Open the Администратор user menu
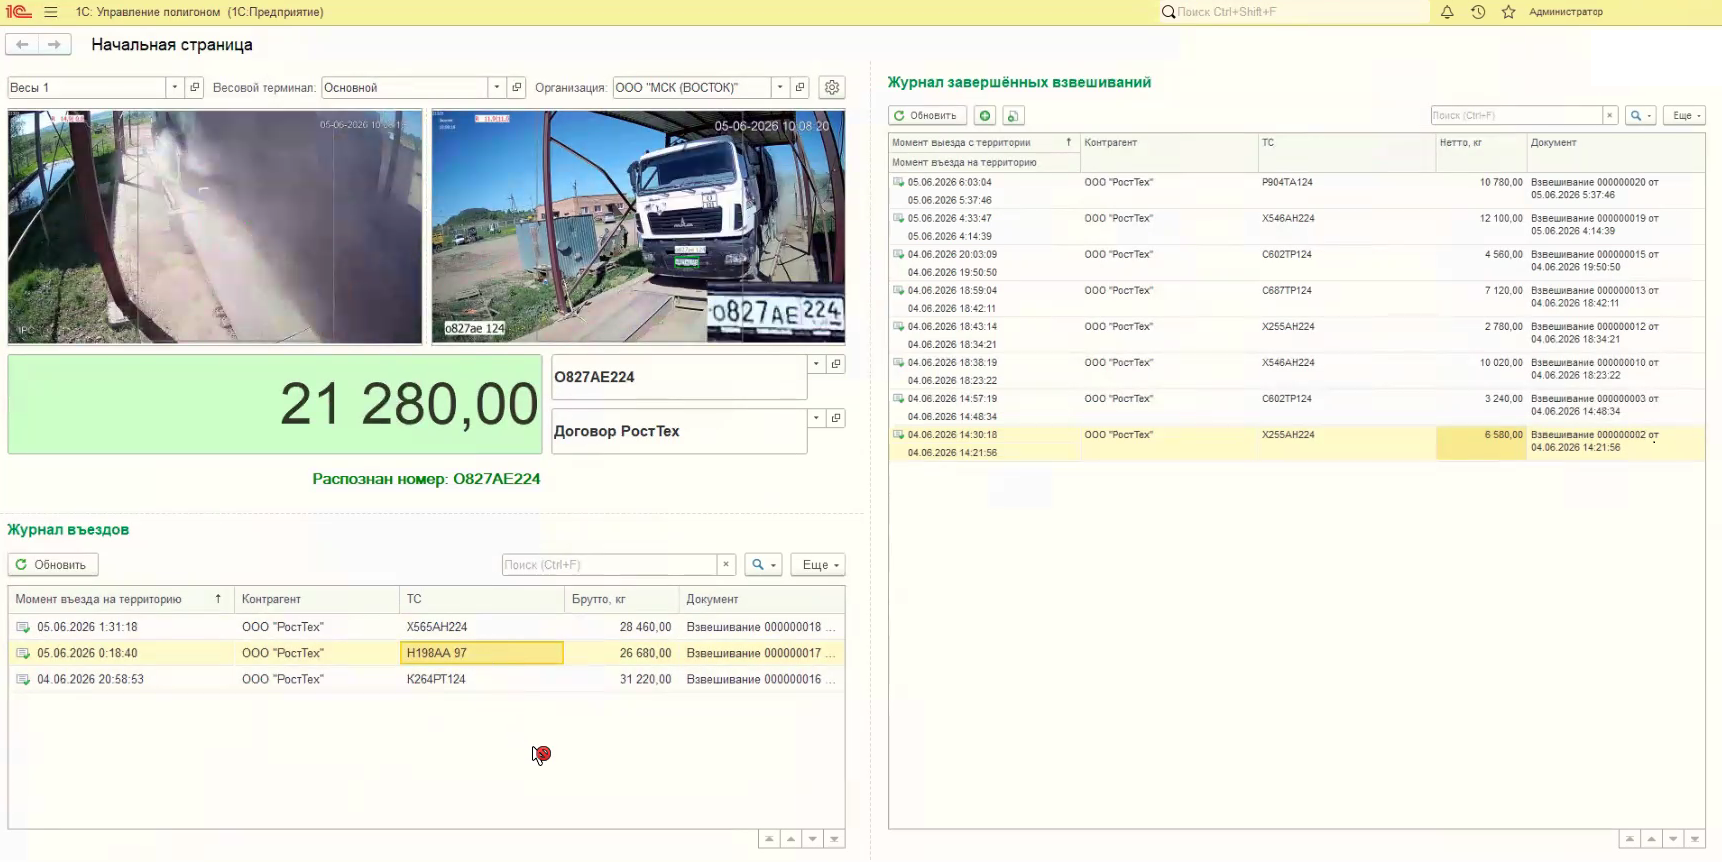 [x=1566, y=12]
